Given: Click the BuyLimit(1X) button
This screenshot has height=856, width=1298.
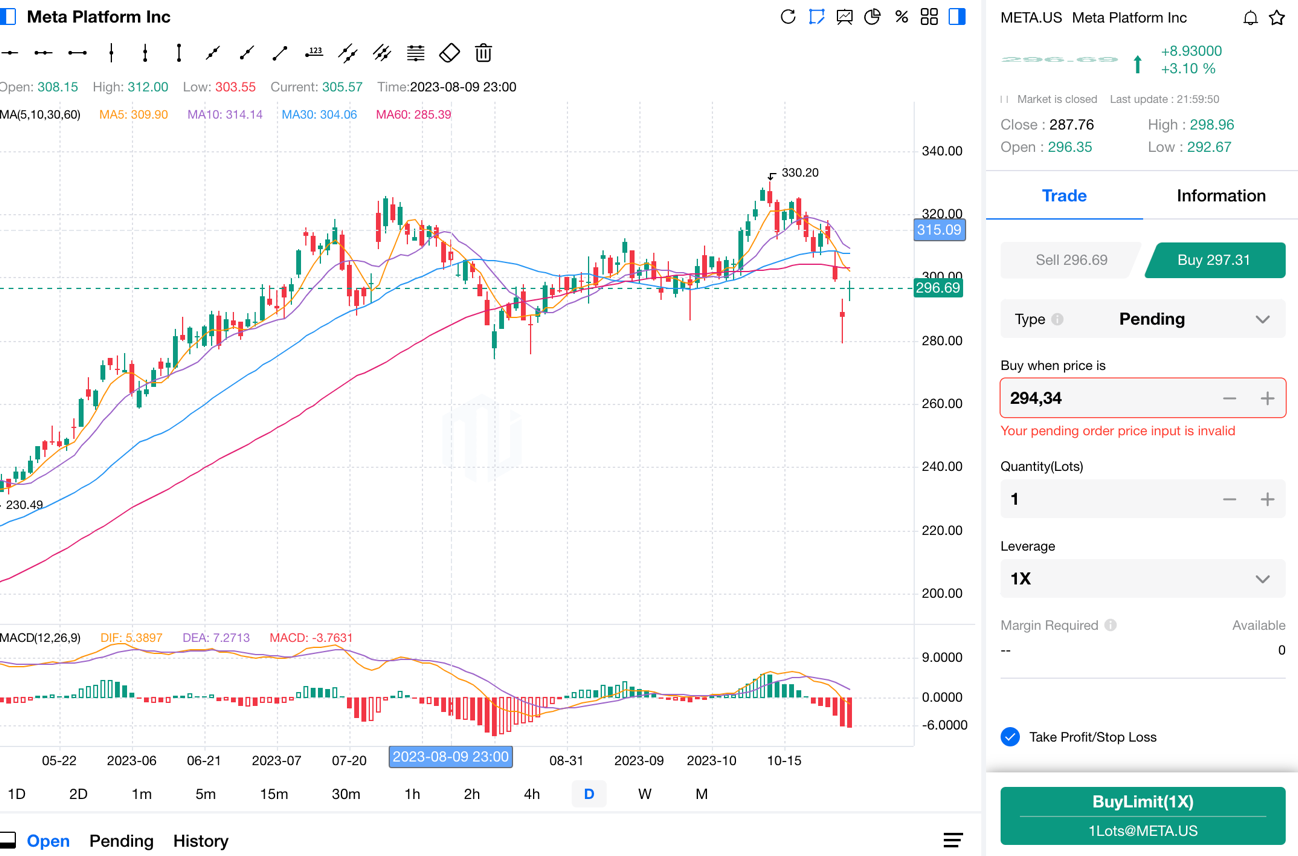Looking at the screenshot, I should click(1142, 815).
